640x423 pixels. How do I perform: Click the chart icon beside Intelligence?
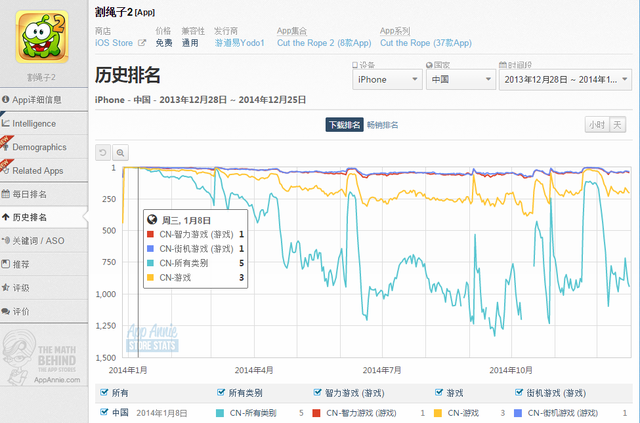click(5, 123)
